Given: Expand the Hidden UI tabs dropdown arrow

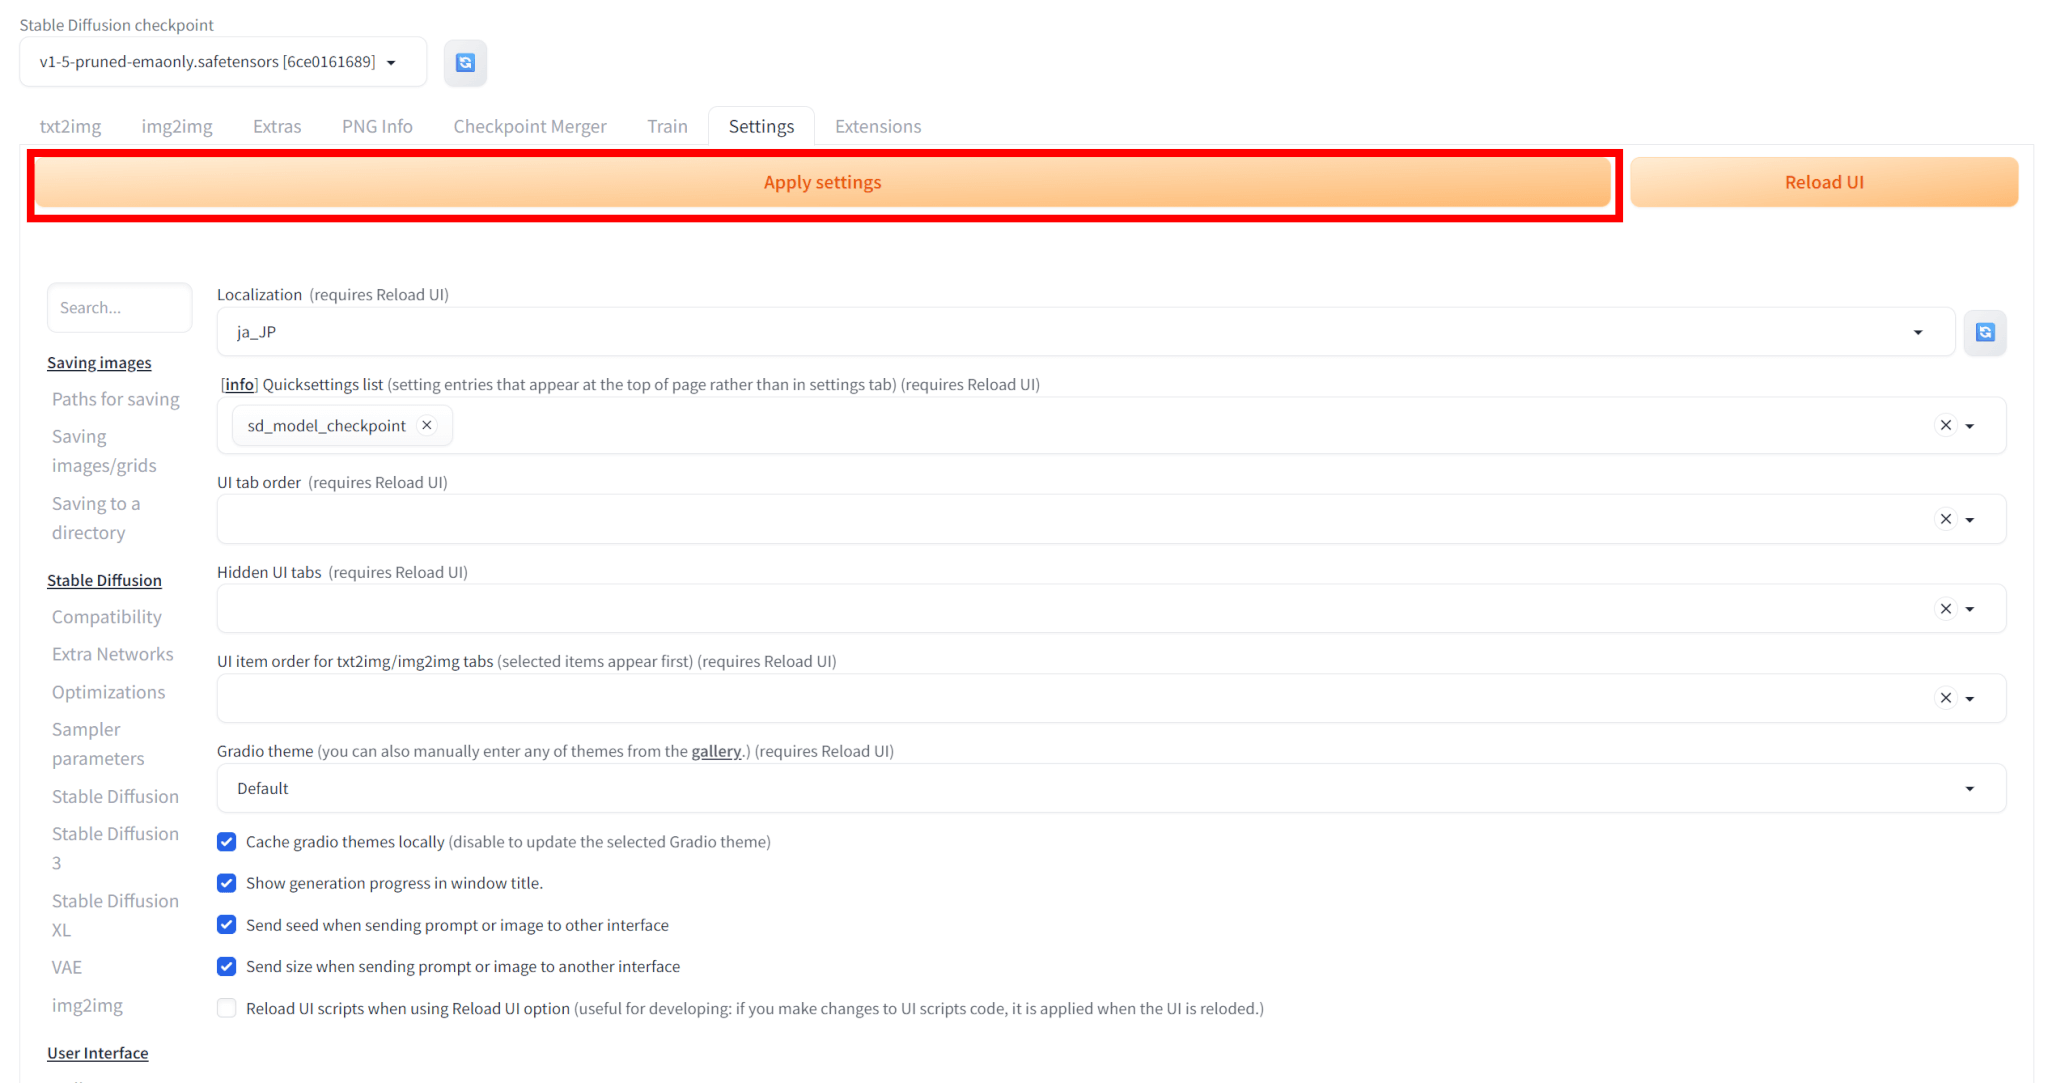Looking at the screenshot, I should click(1970, 609).
